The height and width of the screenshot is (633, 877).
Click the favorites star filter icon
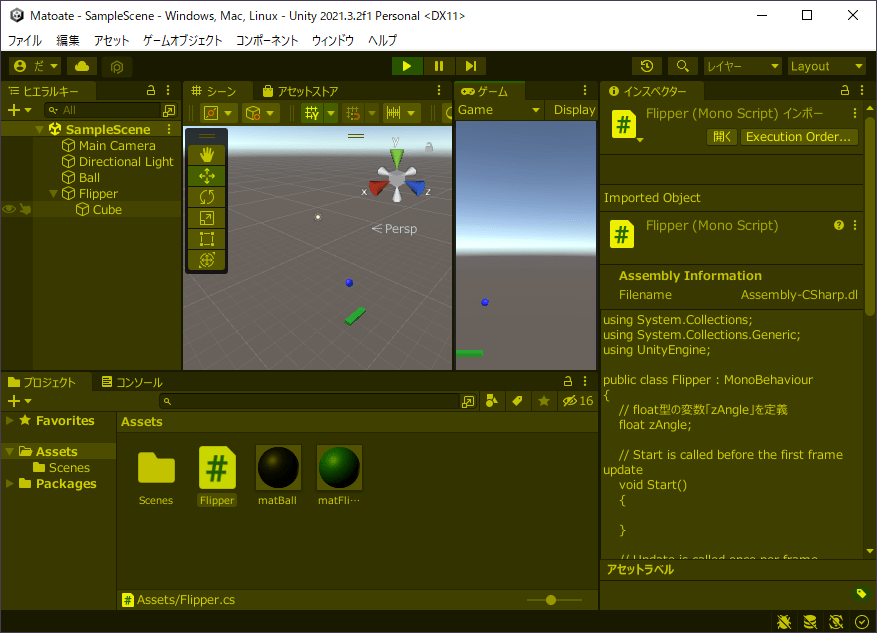544,401
